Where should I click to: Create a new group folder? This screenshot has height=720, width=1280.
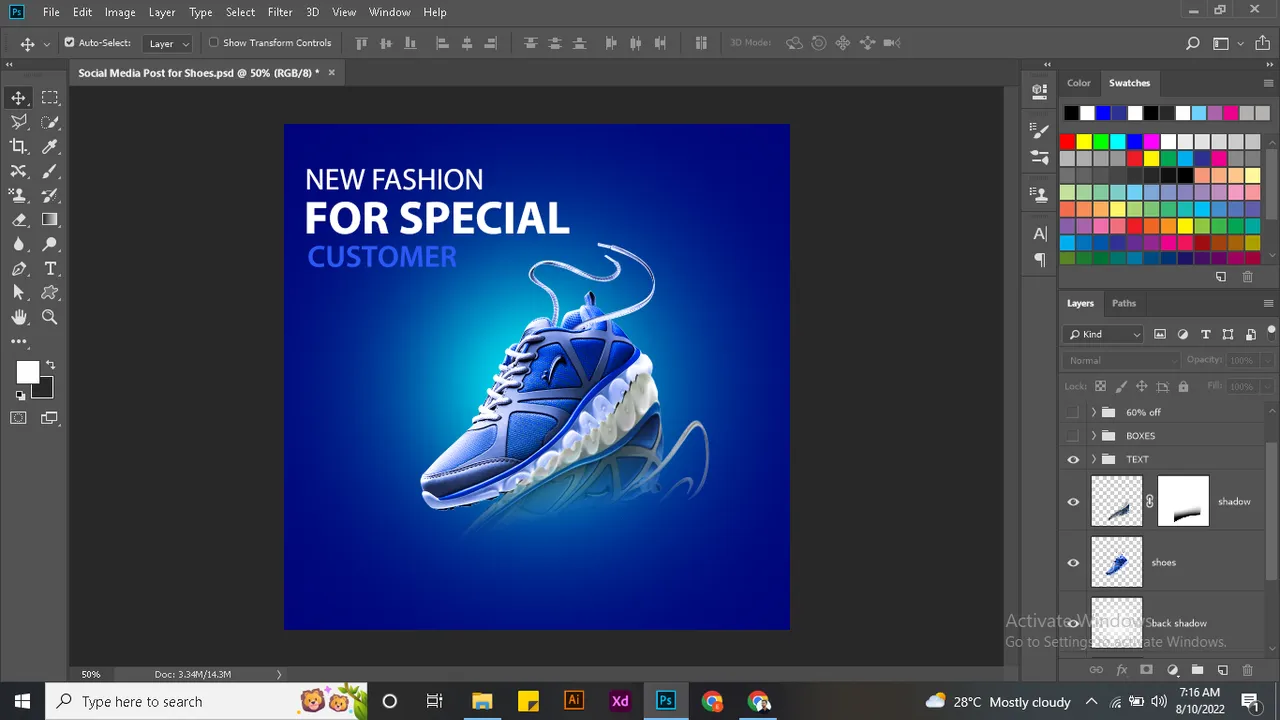[x=1197, y=670]
